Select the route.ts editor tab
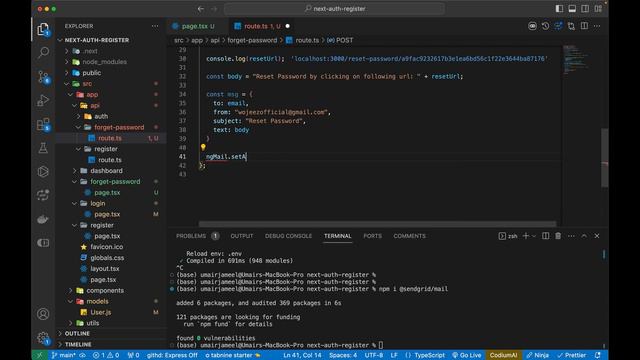The width and height of the screenshot is (640, 360). [x=262, y=26]
